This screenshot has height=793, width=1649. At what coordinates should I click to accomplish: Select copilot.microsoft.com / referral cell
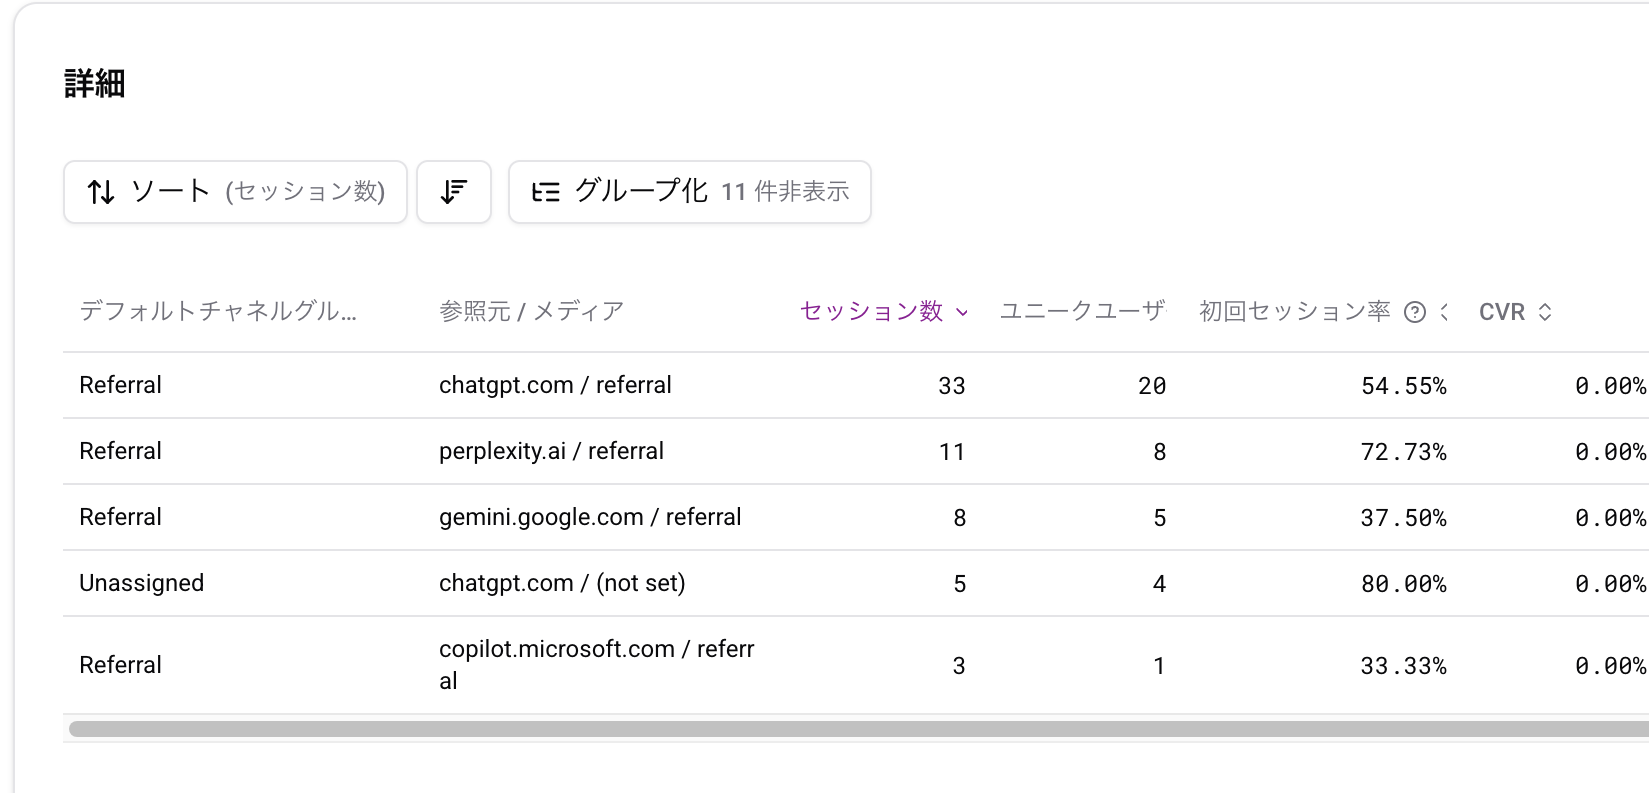point(597,665)
